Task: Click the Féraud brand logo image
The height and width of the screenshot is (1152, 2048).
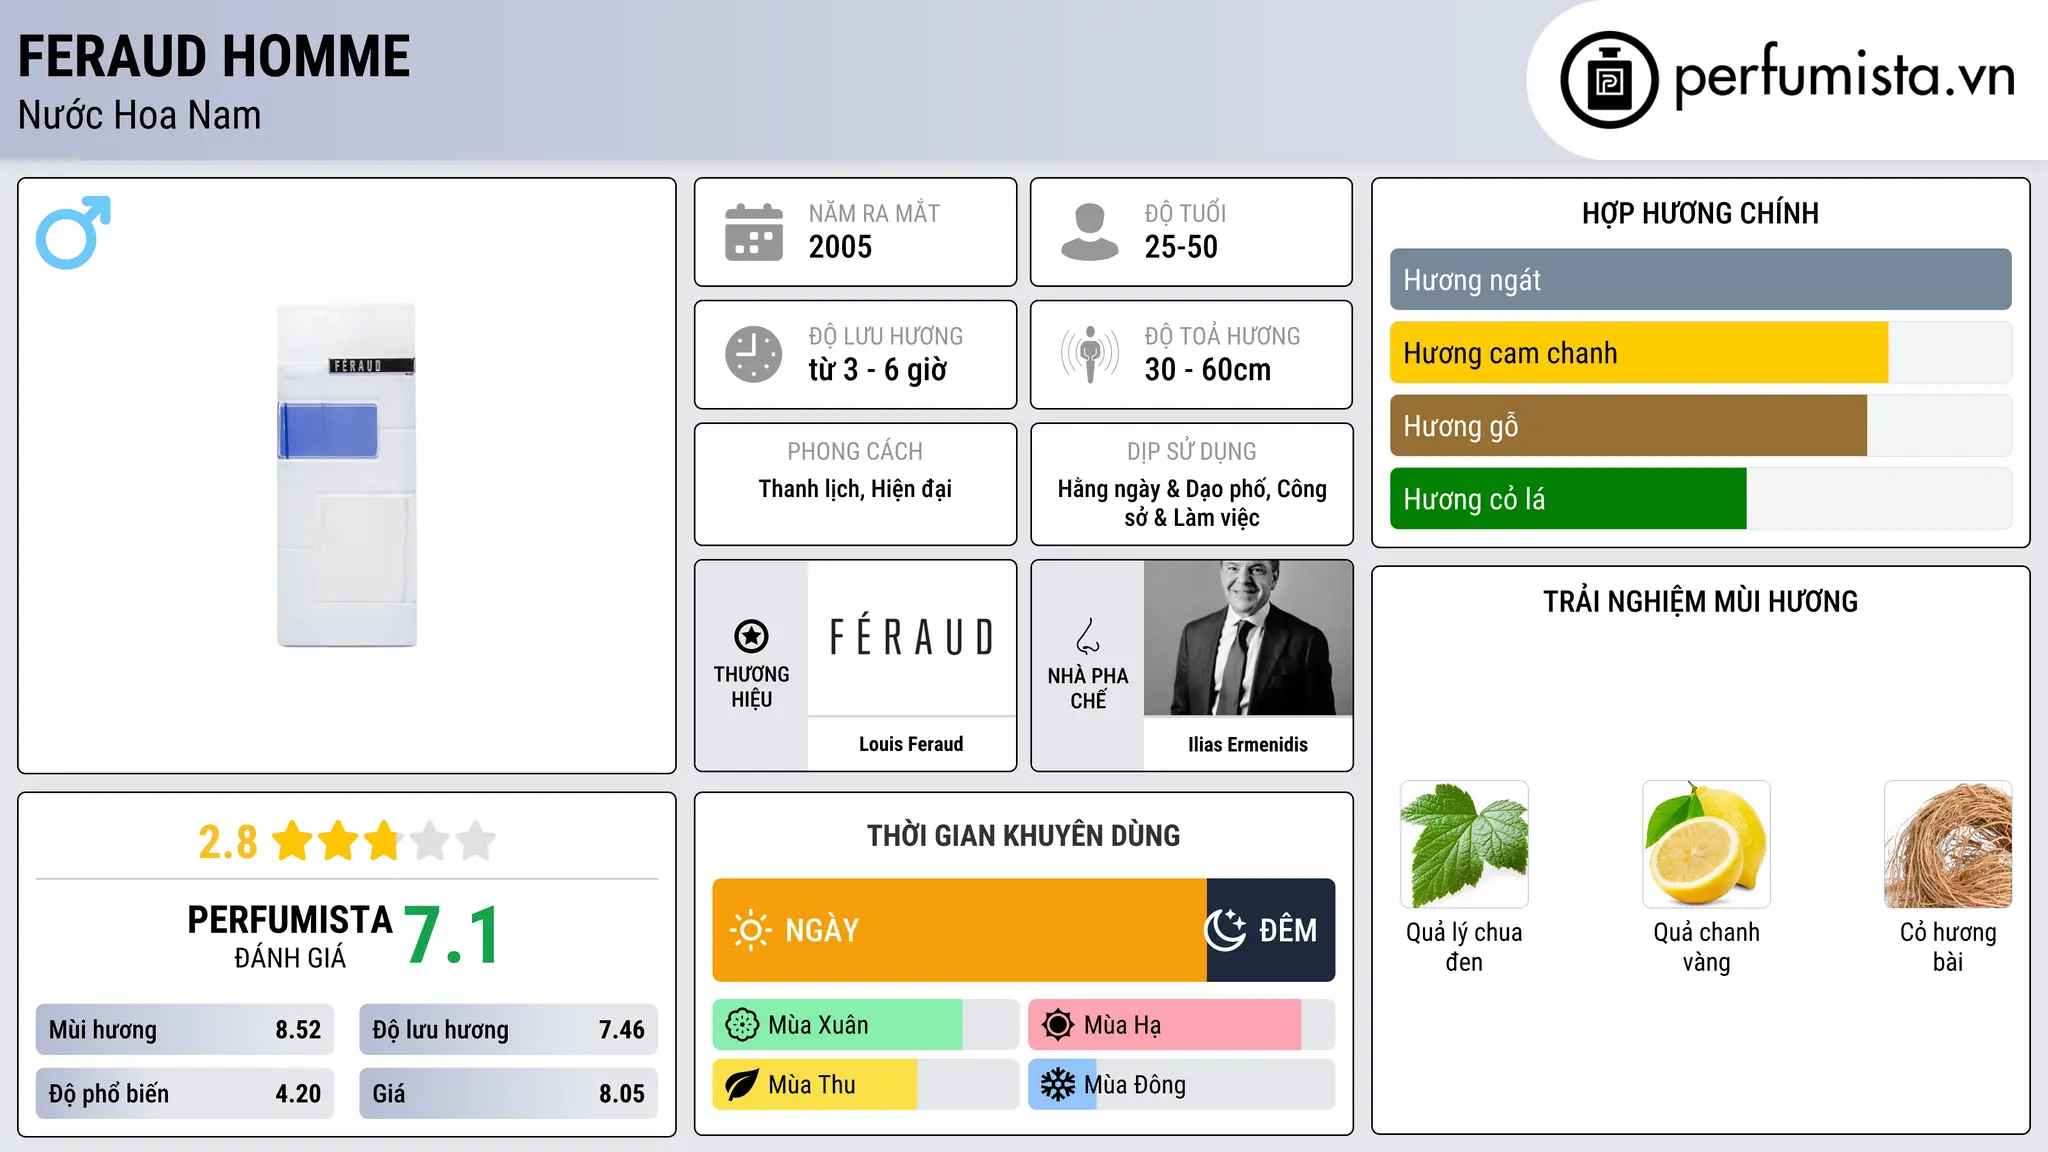Action: point(911,637)
